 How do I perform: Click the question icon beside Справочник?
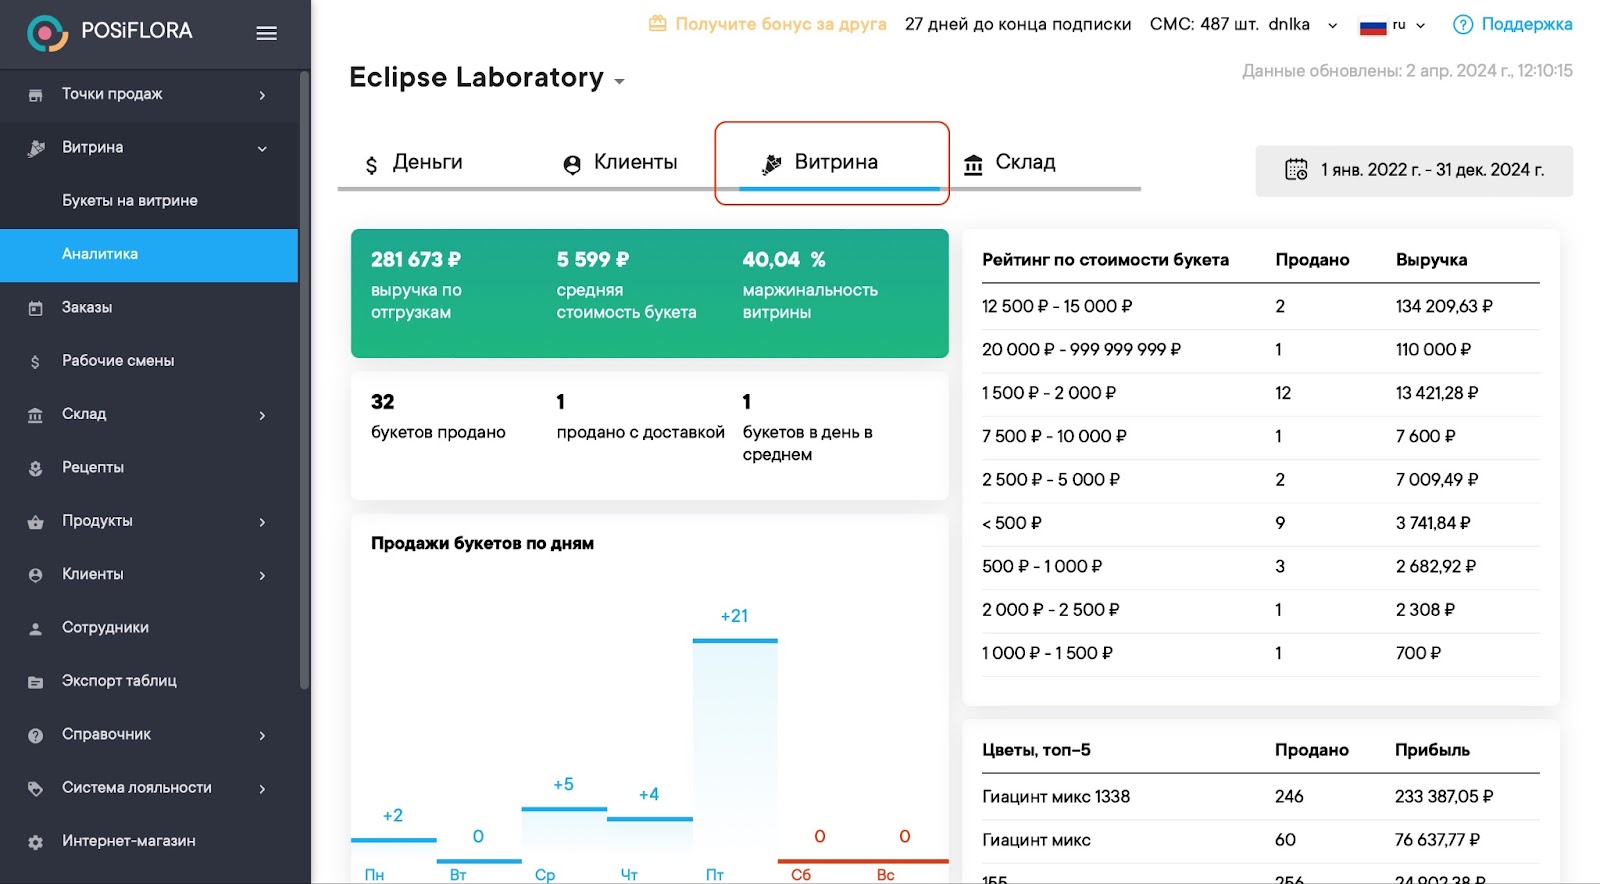36,735
